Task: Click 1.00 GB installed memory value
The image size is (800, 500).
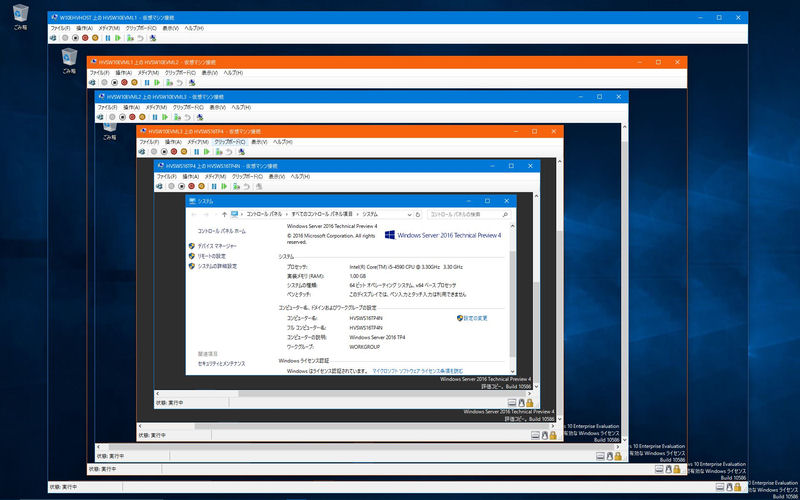Action: [x=358, y=276]
